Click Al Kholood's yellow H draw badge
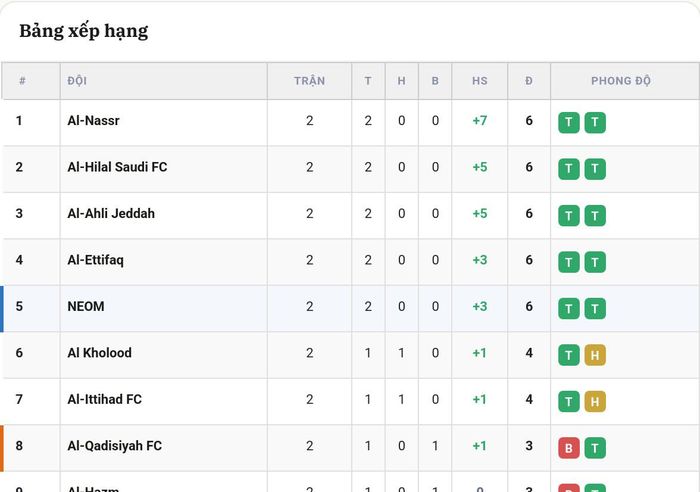This screenshot has width=700, height=492. click(595, 355)
